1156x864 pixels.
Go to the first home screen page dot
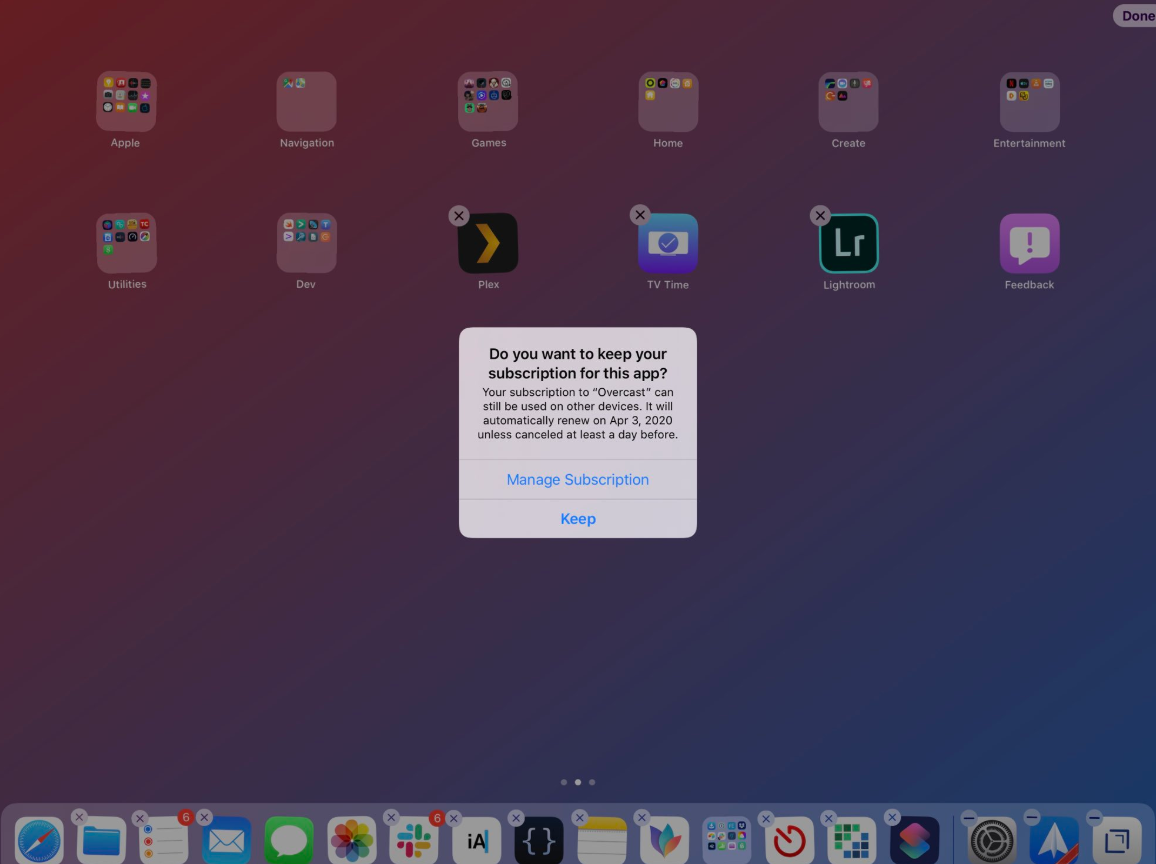pos(564,782)
